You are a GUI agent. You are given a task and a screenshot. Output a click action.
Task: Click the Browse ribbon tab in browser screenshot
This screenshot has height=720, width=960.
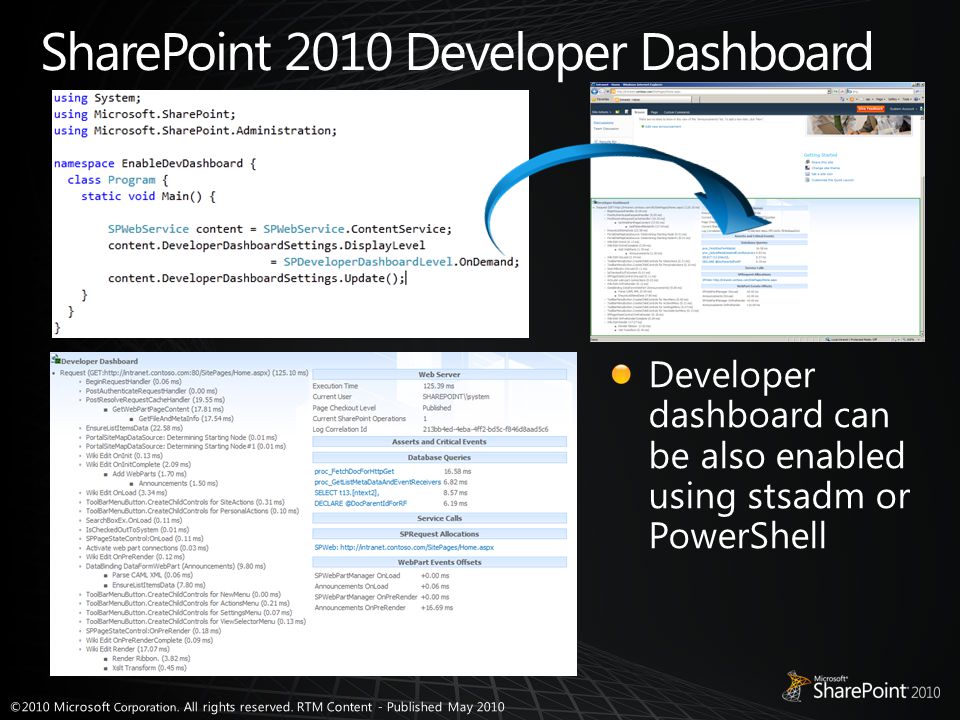click(x=639, y=112)
